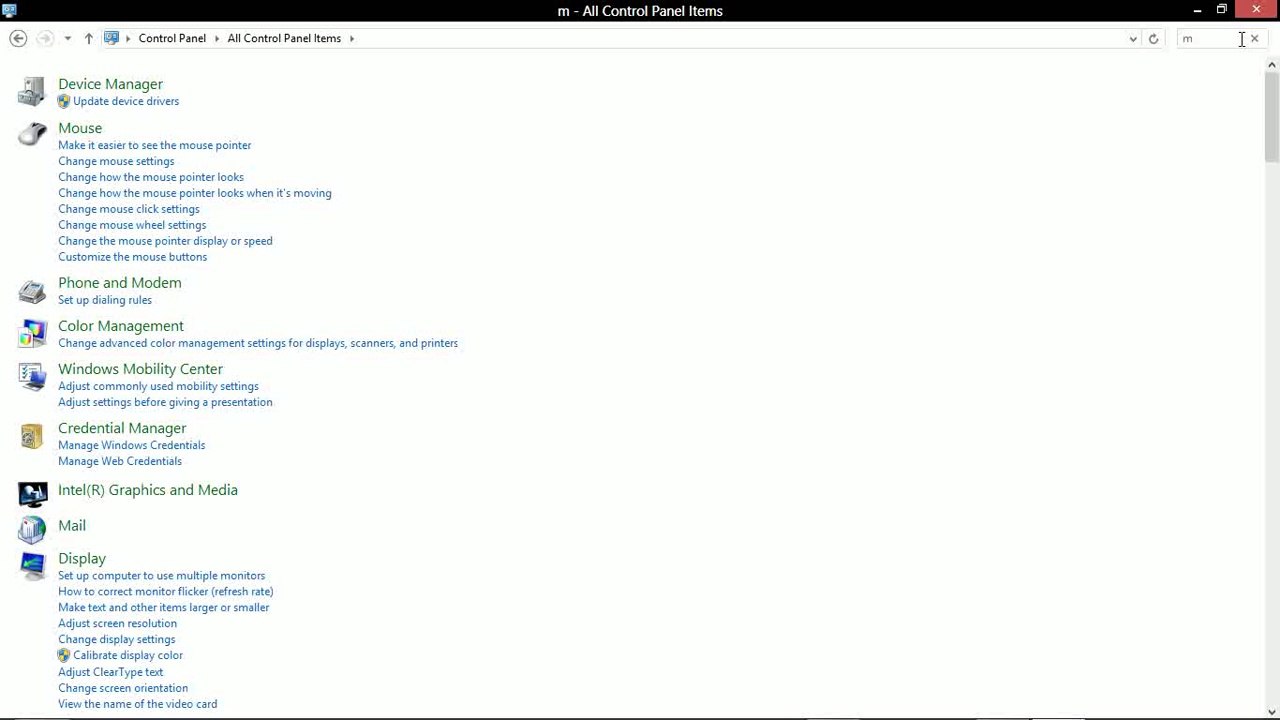
Task: Click Update device drivers link
Action: [x=126, y=101]
